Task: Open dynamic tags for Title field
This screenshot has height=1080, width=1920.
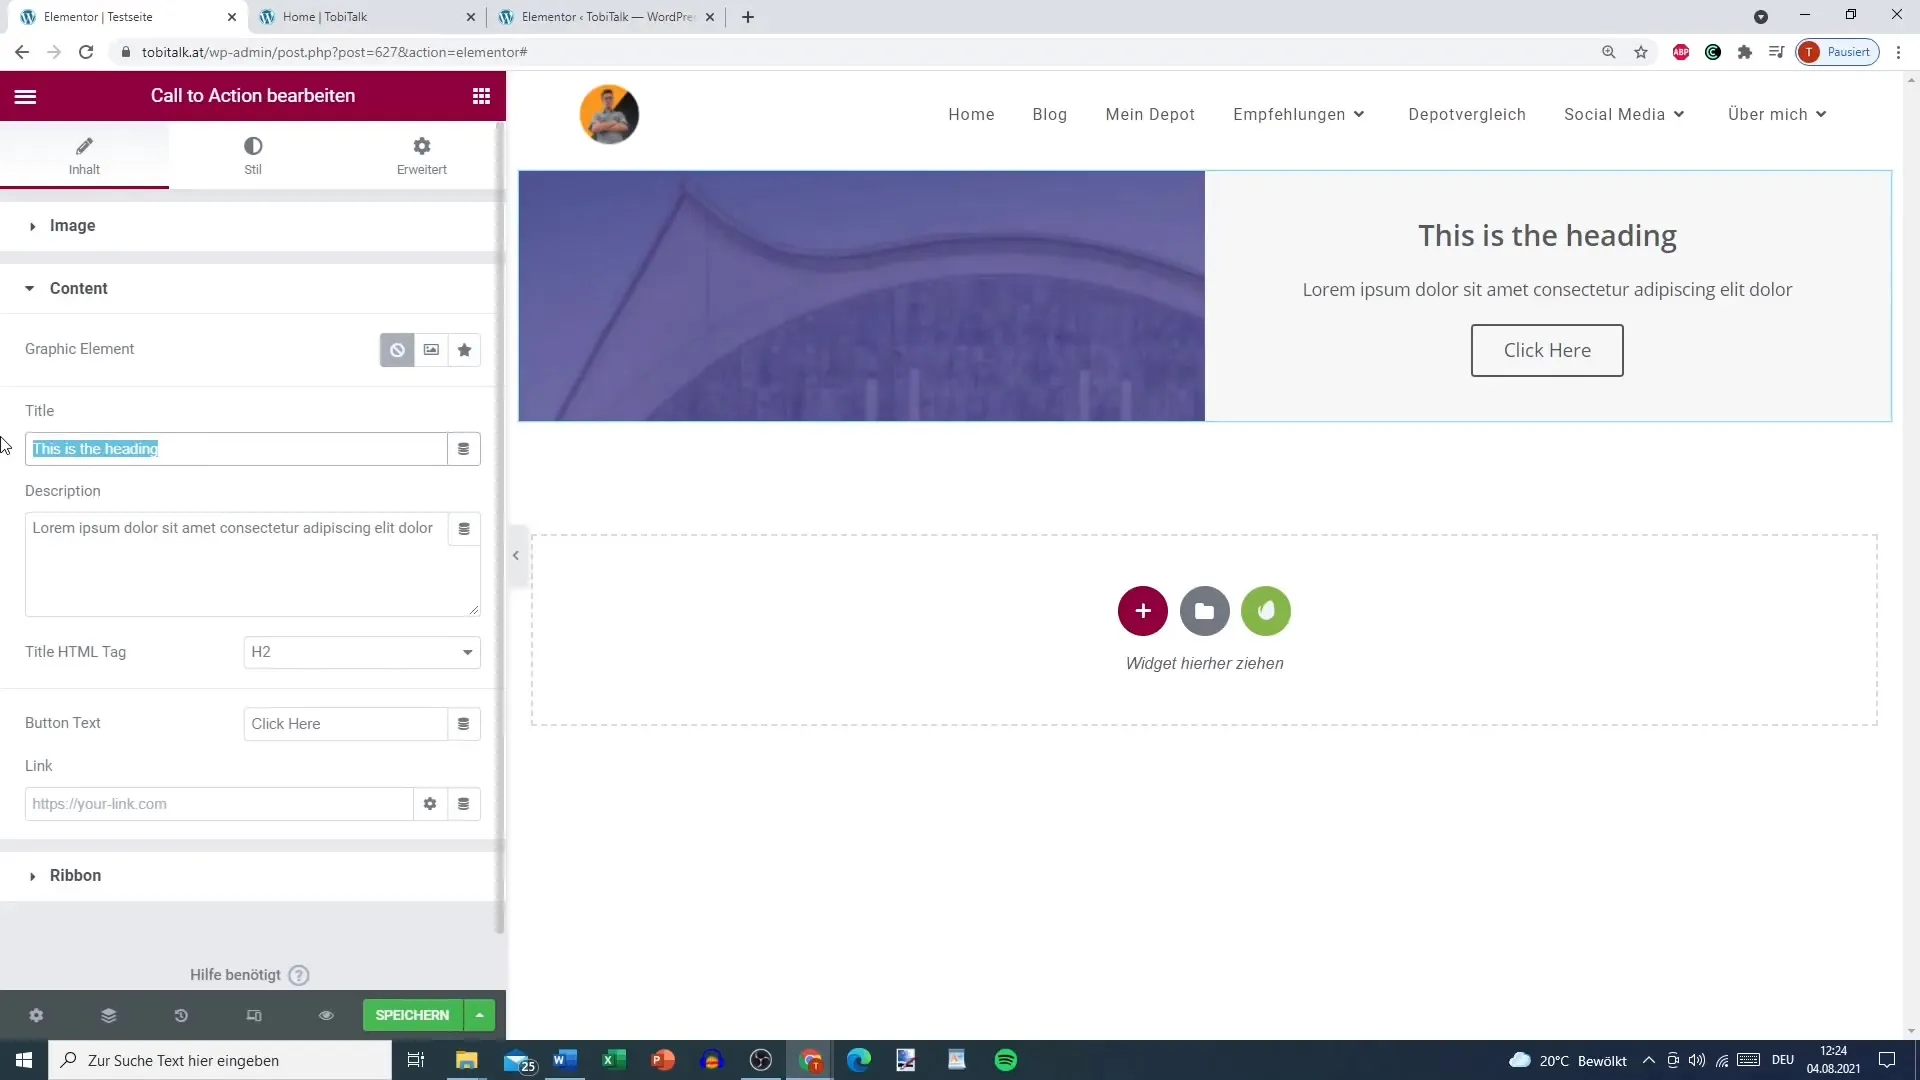Action: click(x=463, y=449)
